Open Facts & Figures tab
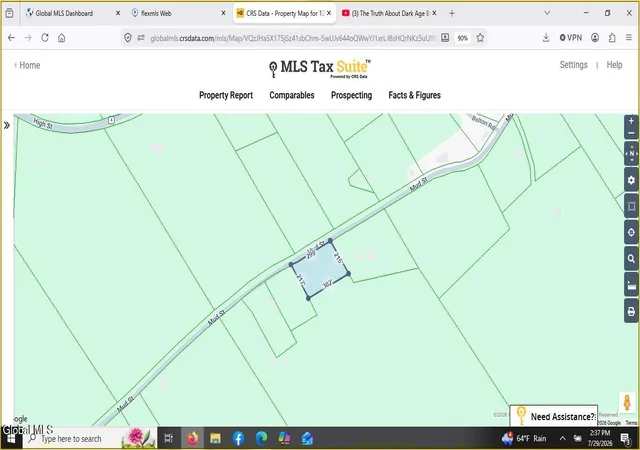Screen dimensions: 640x450 414,95
